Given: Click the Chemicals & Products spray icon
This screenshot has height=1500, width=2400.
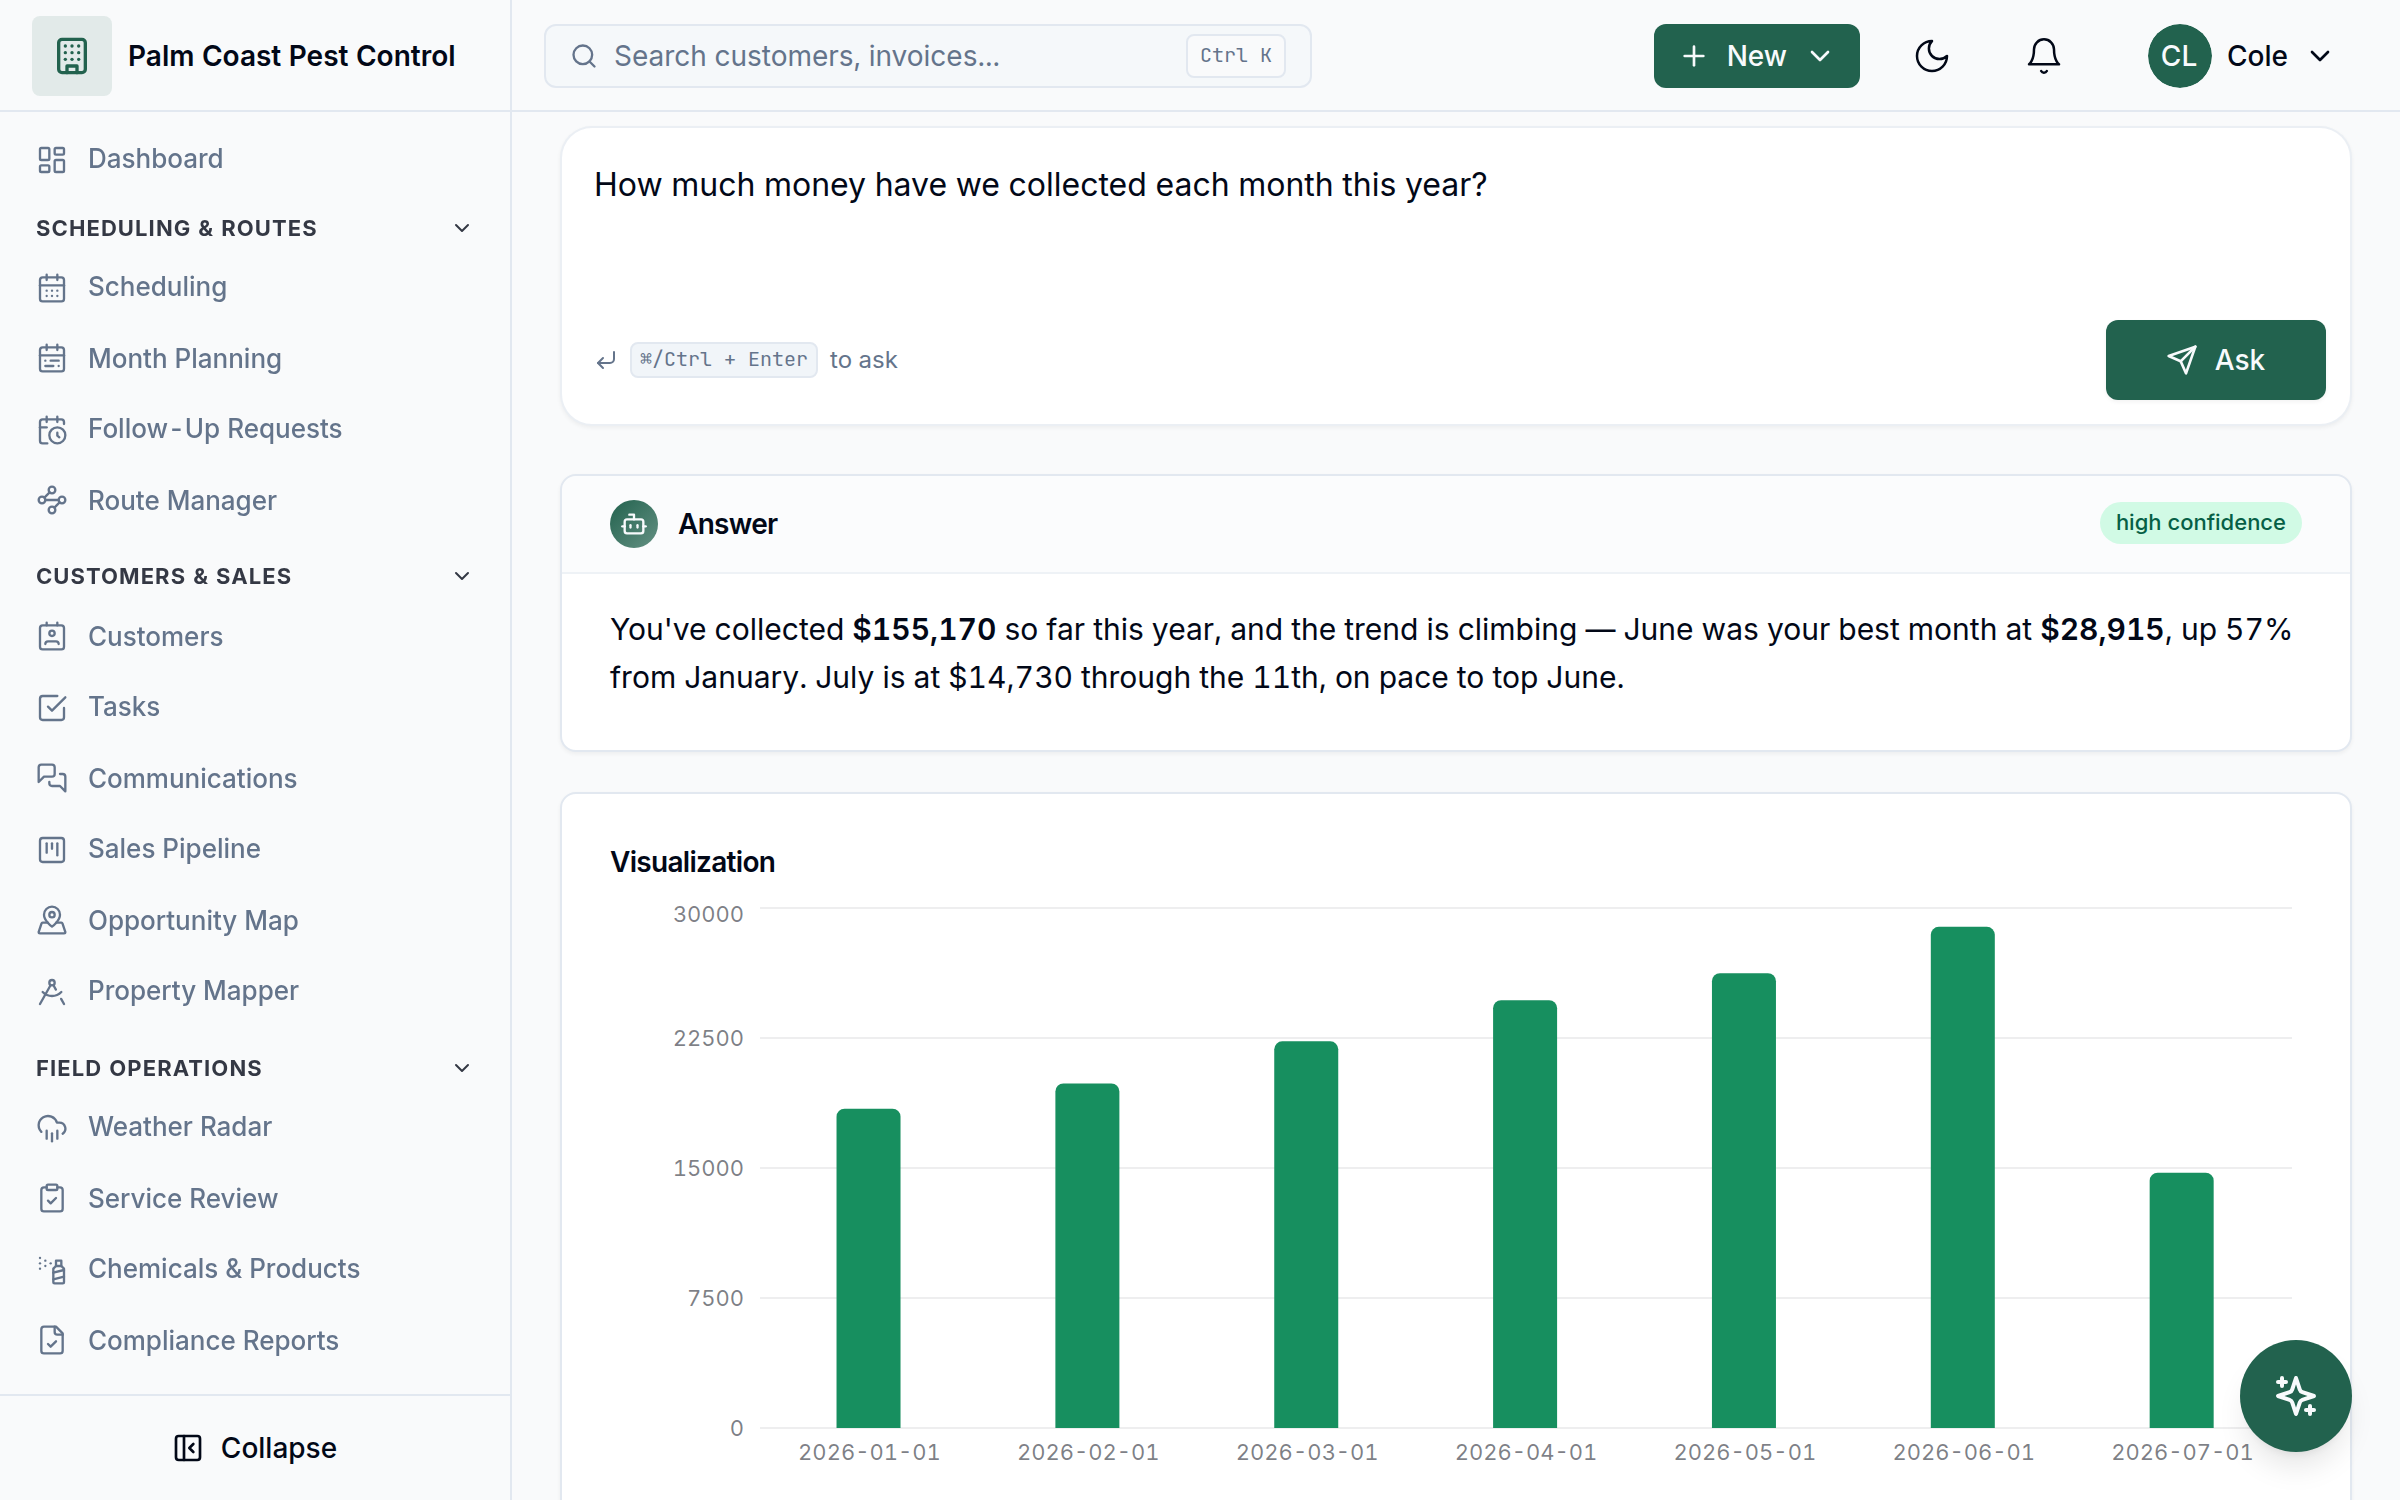Looking at the screenshot, I should 52,1269.
